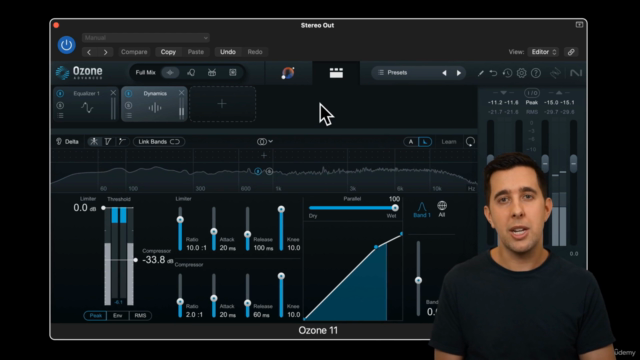The width and height of the screenshot is (640, 360).
Task: Add a new module slot
Action: pos(222,104)
